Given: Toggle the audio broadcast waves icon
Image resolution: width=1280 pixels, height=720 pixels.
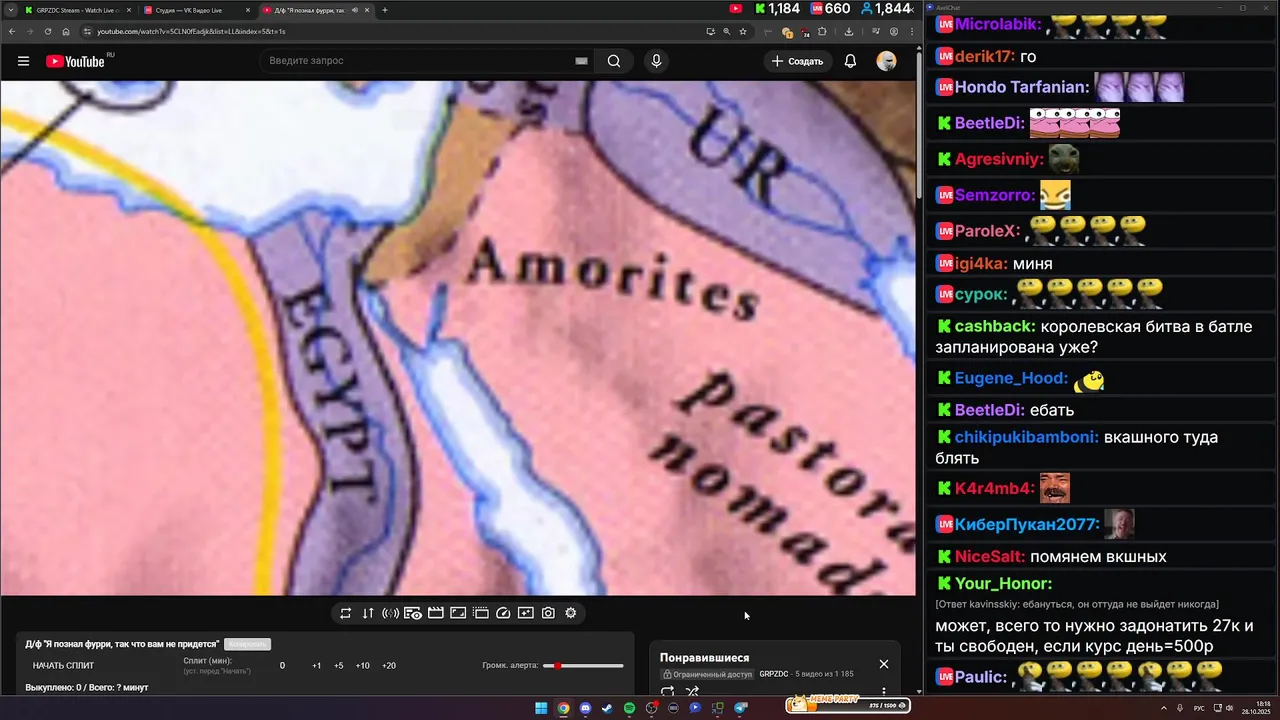Looking at the screenshot, I should (390, 613).
